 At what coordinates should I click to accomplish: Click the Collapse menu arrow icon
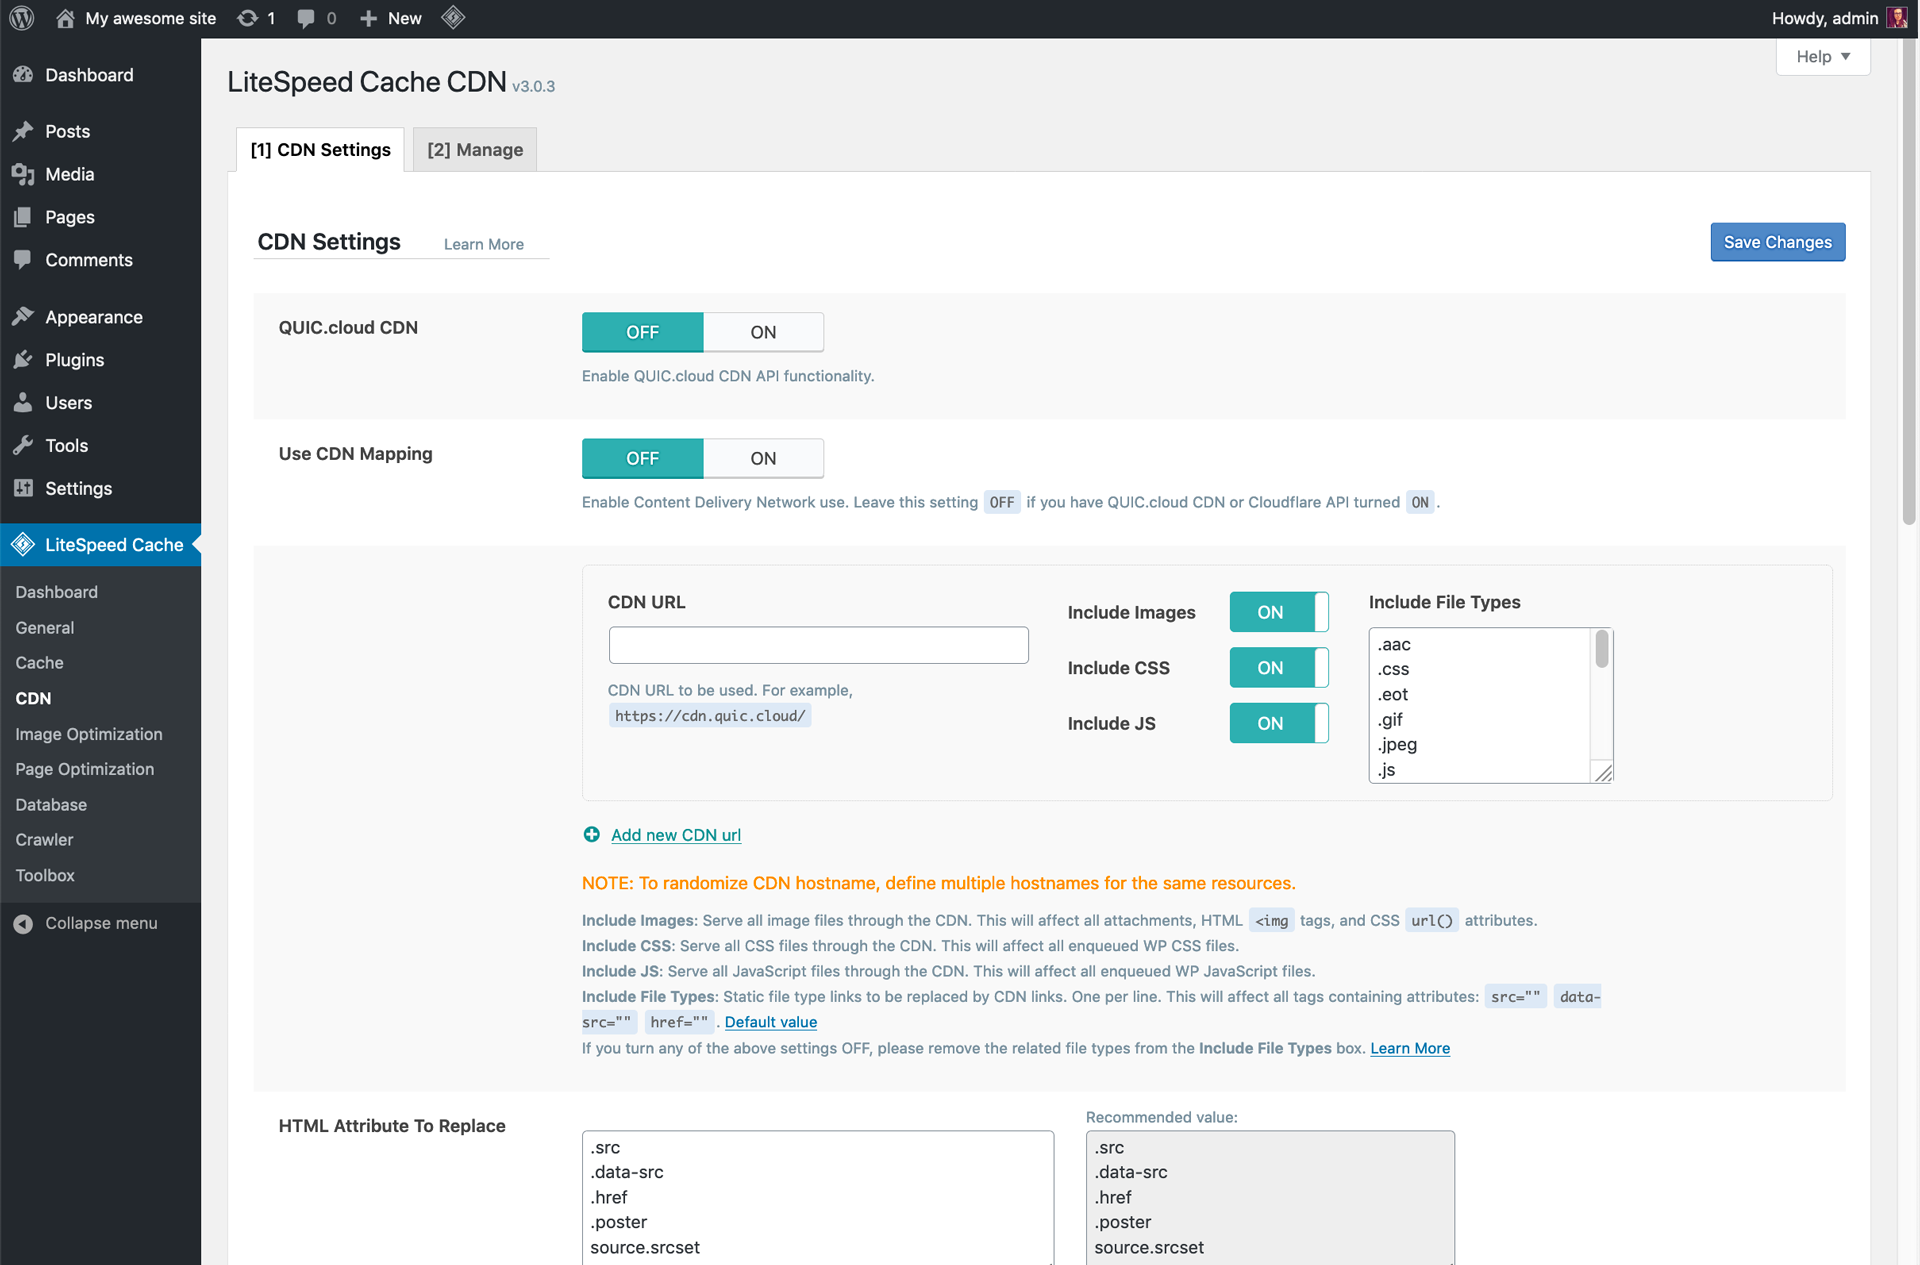[24, 923]
